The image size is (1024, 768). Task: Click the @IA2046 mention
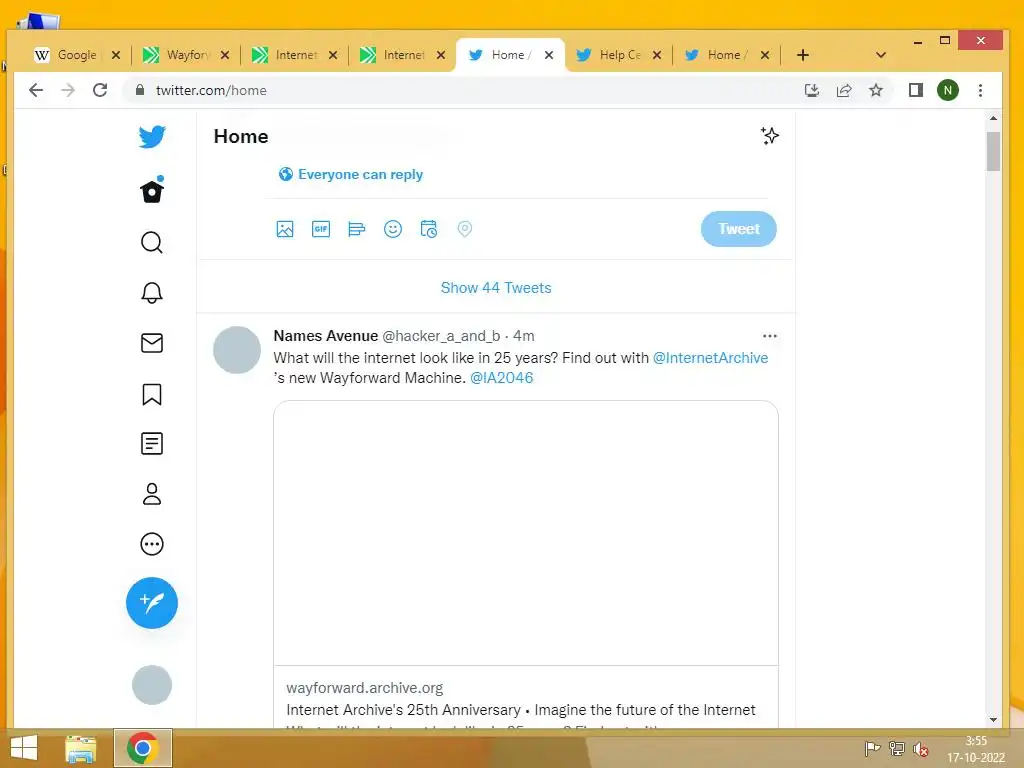point(502,377)
